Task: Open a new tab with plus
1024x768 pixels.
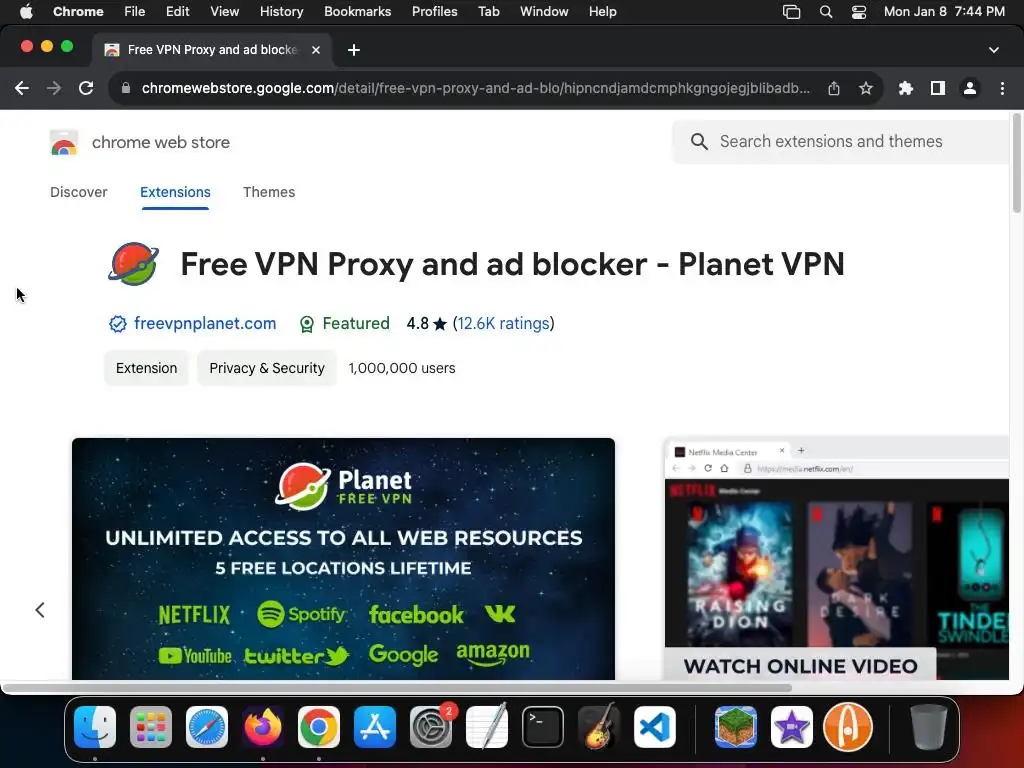Action: 354,50
